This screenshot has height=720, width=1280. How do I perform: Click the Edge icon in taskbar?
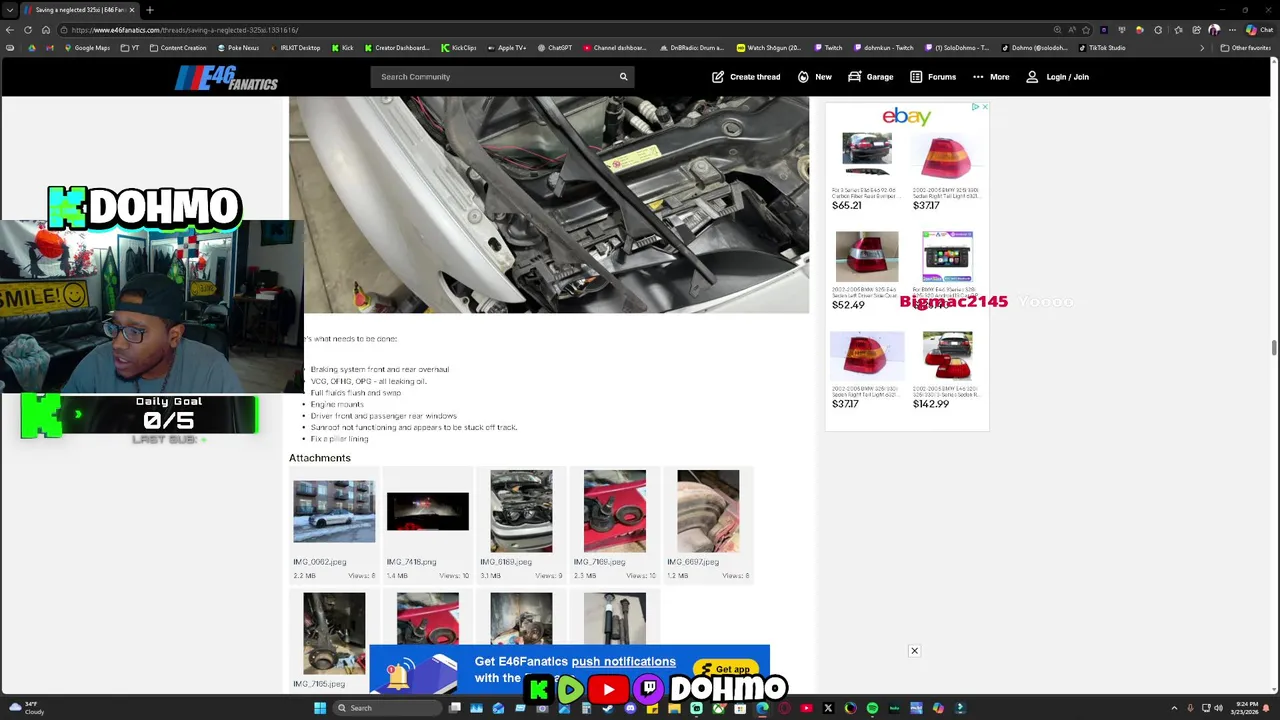point(762,708)
